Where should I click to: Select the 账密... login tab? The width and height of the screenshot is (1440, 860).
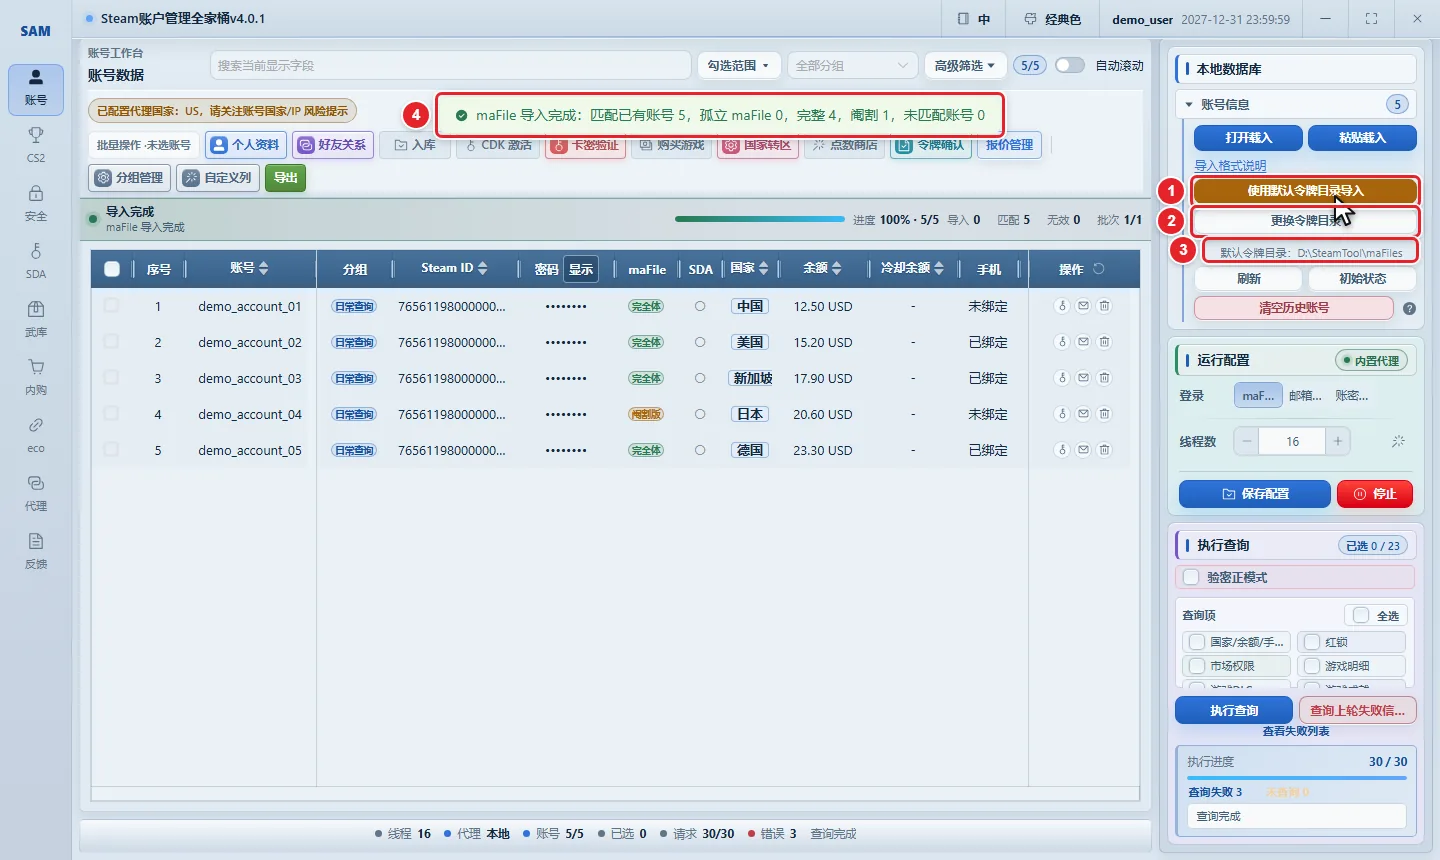pyautogui.click(x=1352, y=396)
